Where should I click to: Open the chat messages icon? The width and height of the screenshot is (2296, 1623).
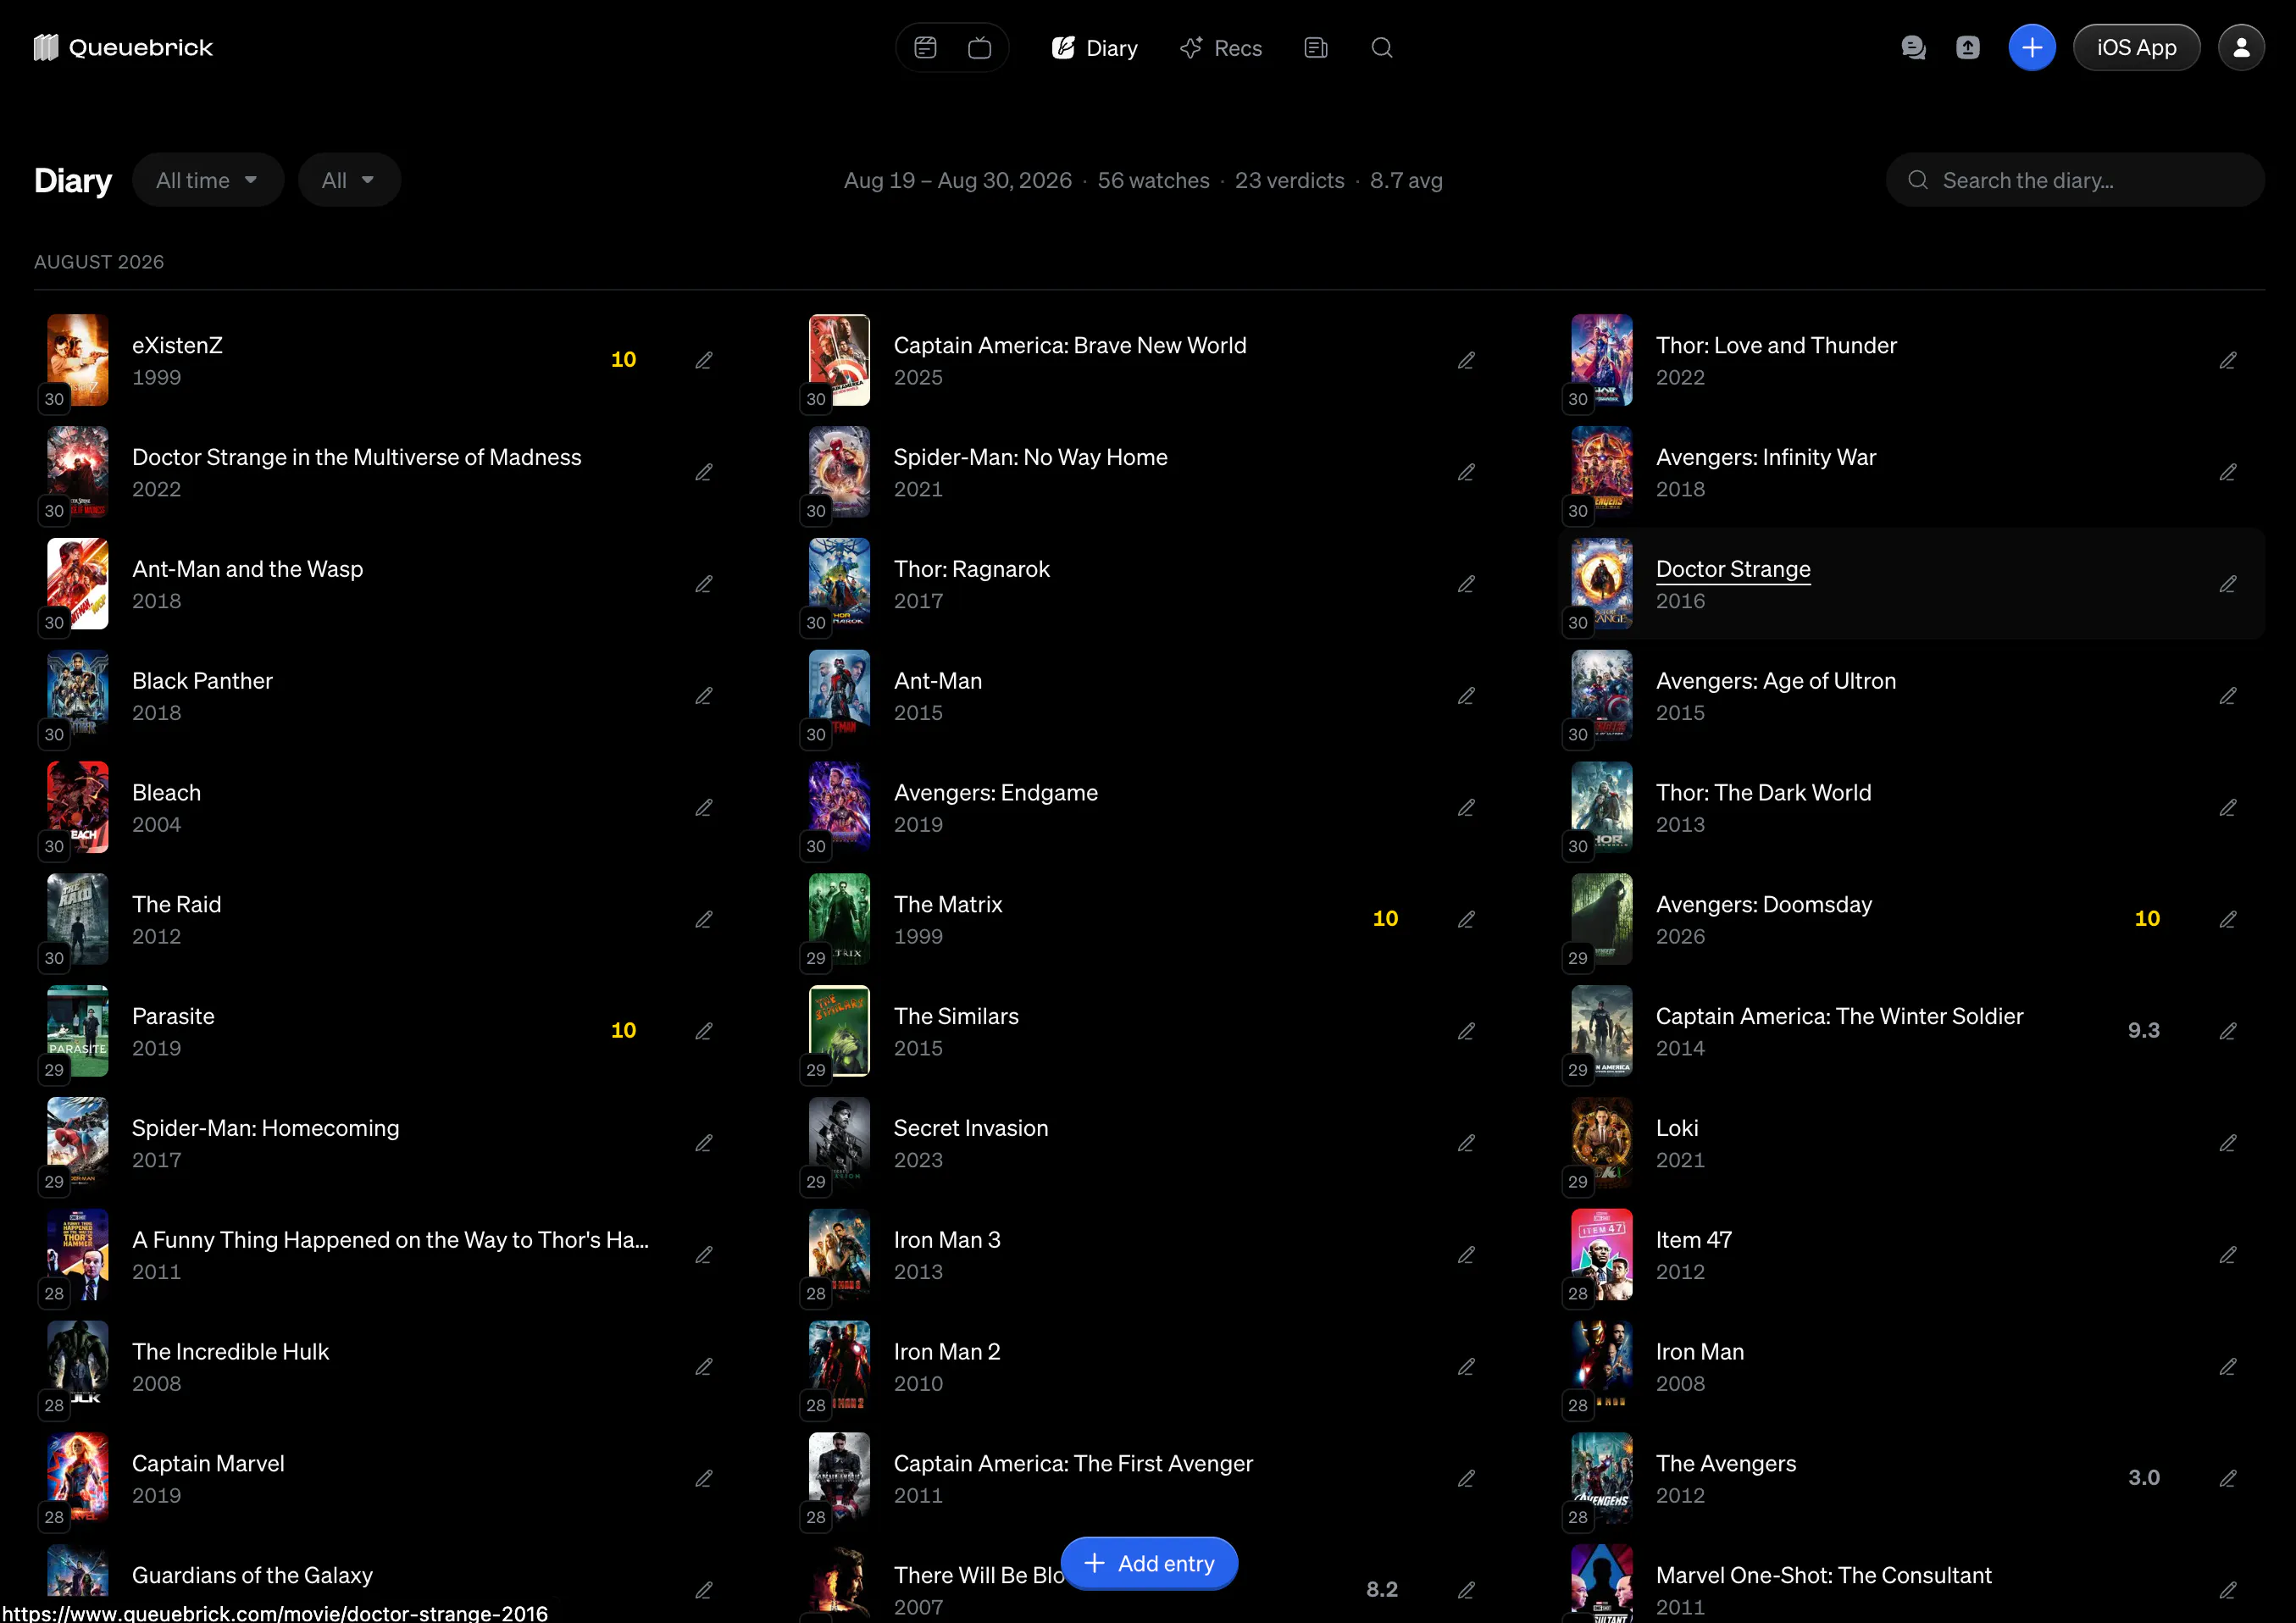(x=1913, y=47)
